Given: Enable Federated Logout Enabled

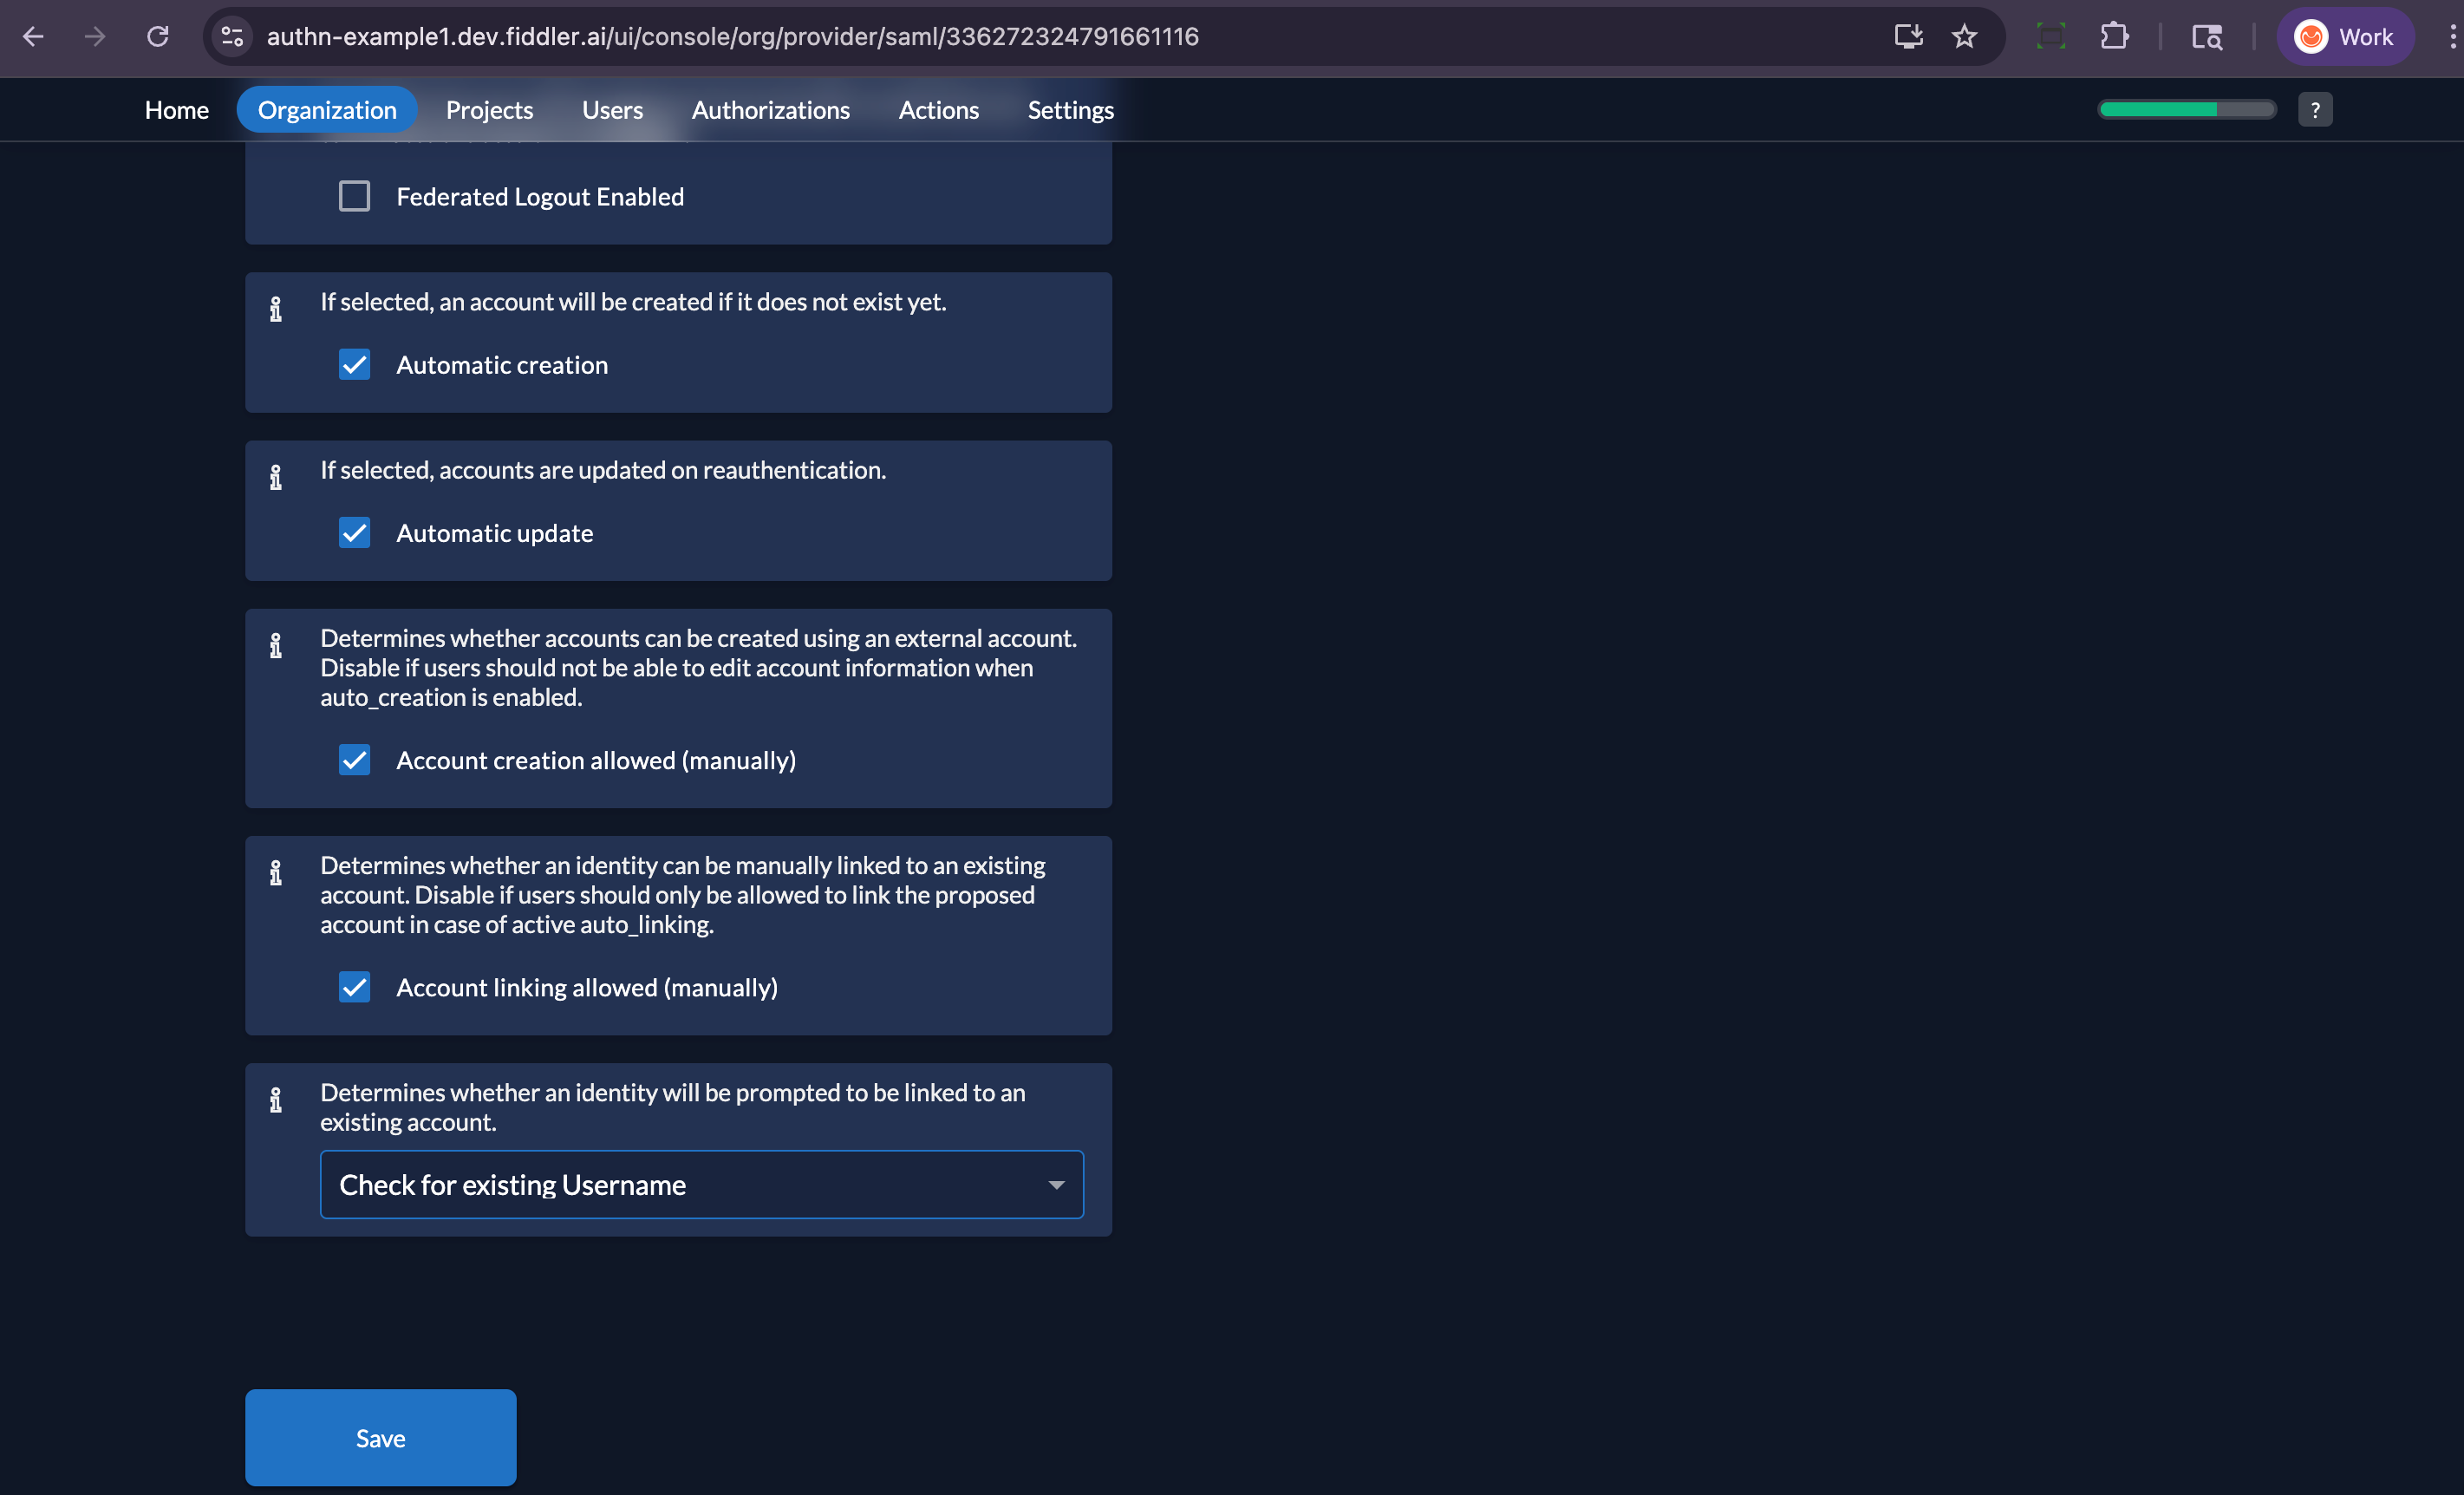Looking at the screenshot, I should [354, 196].
